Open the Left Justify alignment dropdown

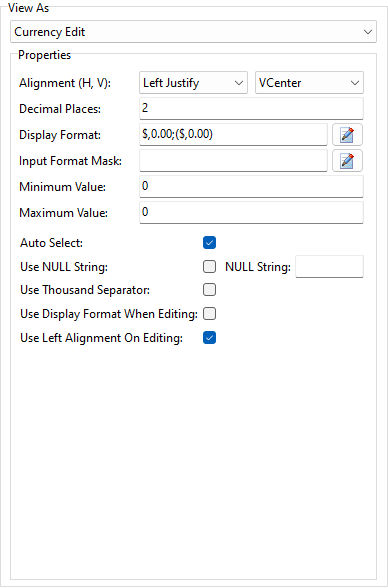coord(193,82)
